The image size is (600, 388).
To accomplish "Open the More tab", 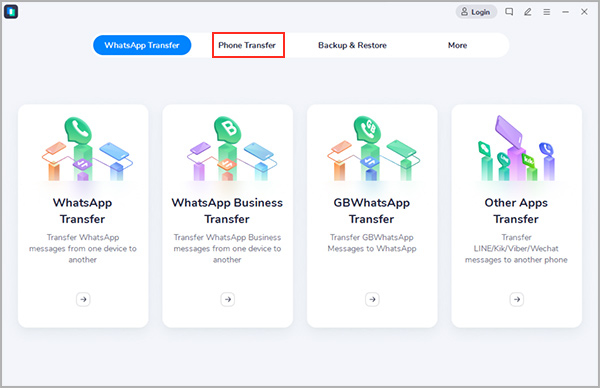I will pyautogui.click(x=457, y=45).
